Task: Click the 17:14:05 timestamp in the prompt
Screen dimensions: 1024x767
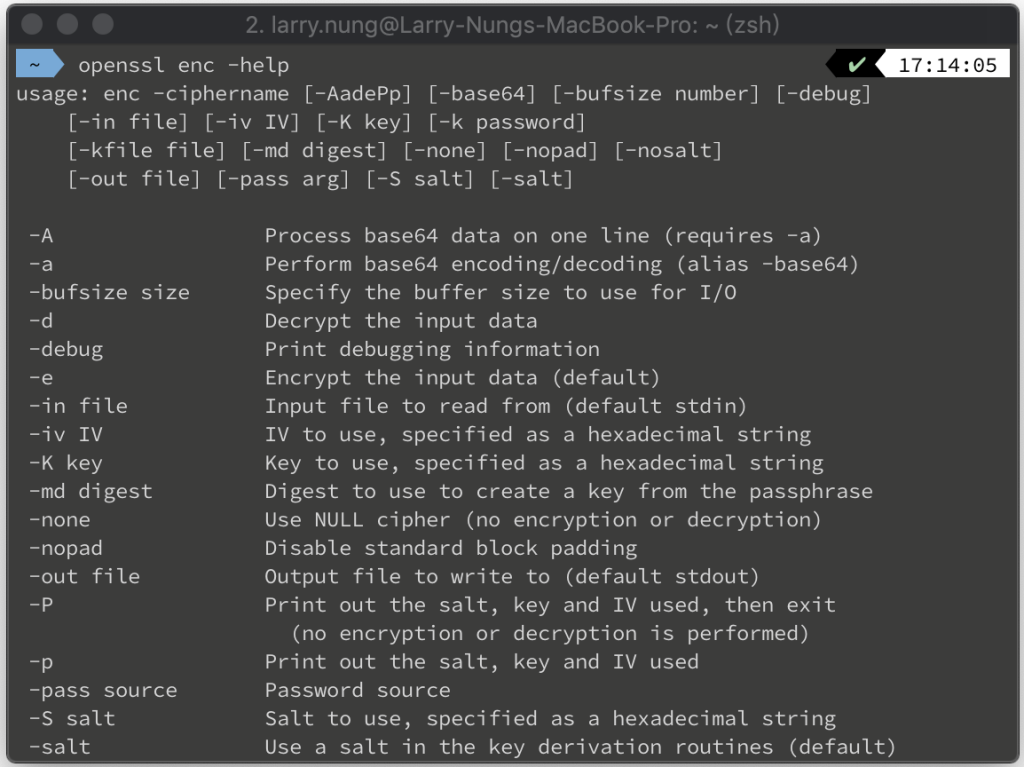Action: pyautogui.click(x=947, y=65)
